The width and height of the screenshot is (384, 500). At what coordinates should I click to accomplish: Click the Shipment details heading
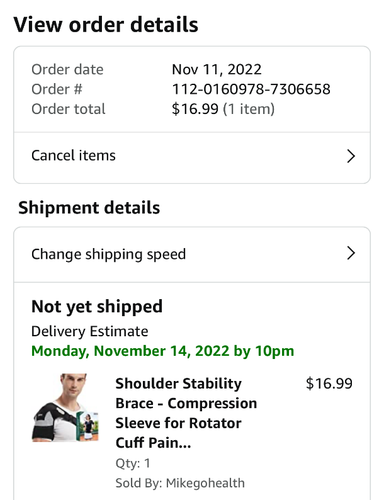click(89, 208)
